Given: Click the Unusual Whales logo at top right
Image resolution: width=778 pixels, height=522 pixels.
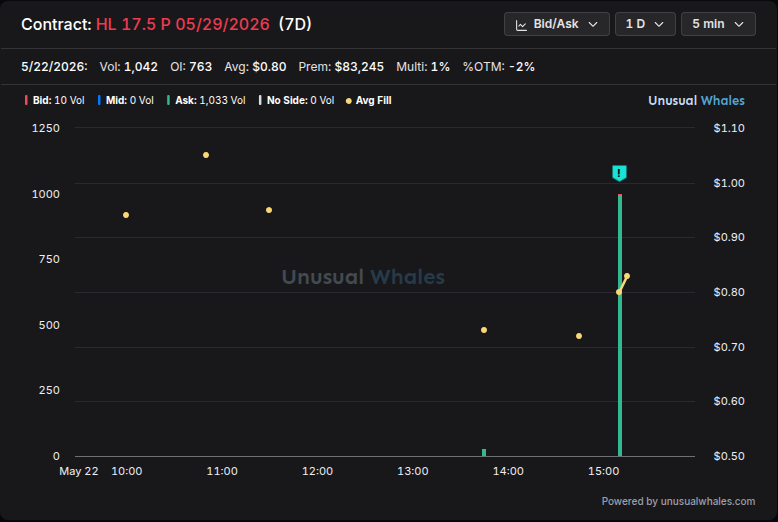Looking at the screenshot, I should [696, 100].
